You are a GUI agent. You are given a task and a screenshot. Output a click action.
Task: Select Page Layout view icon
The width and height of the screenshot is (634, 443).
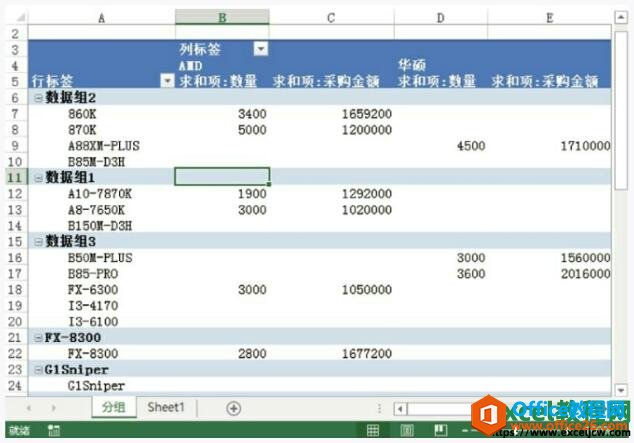(407, 430)
